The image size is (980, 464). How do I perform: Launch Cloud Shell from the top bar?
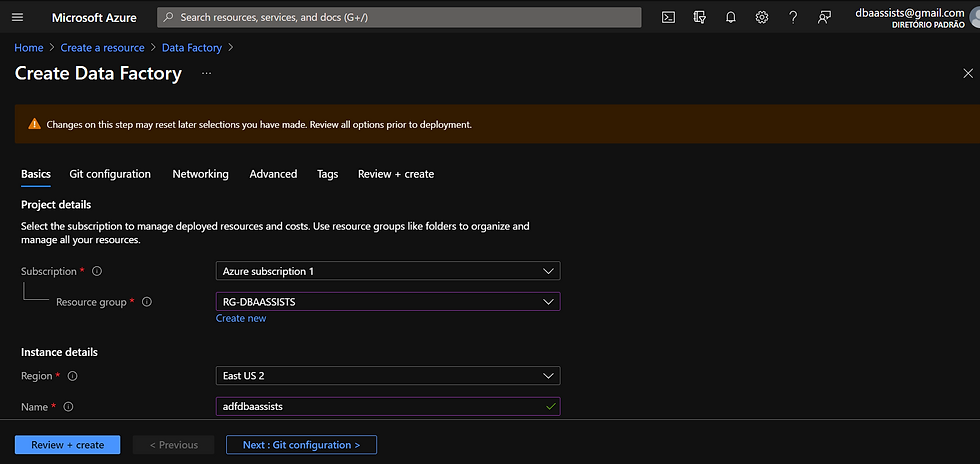669,17
